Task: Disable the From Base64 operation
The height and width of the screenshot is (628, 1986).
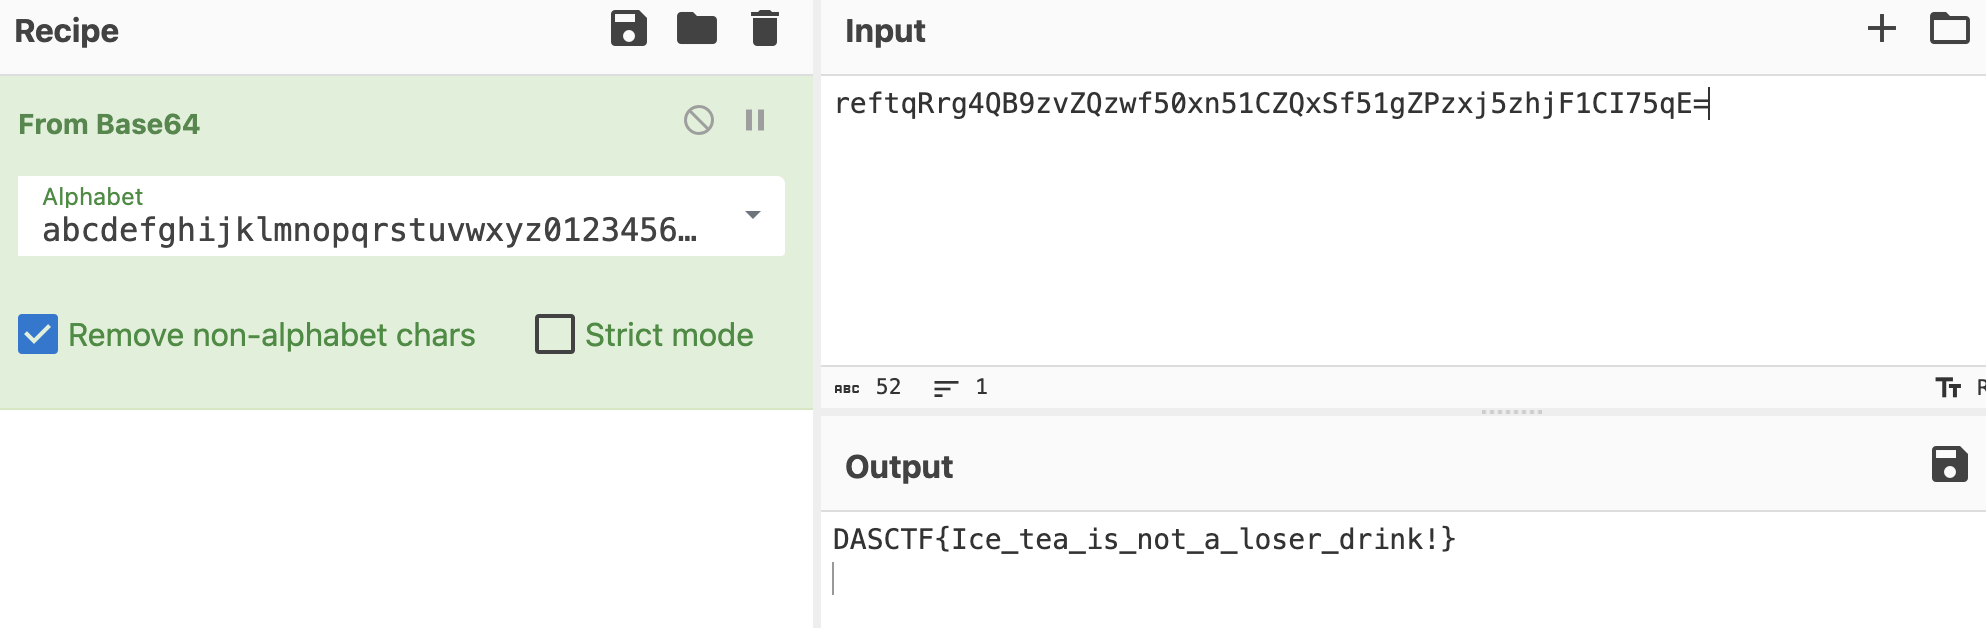Action: tap(699, 121)
